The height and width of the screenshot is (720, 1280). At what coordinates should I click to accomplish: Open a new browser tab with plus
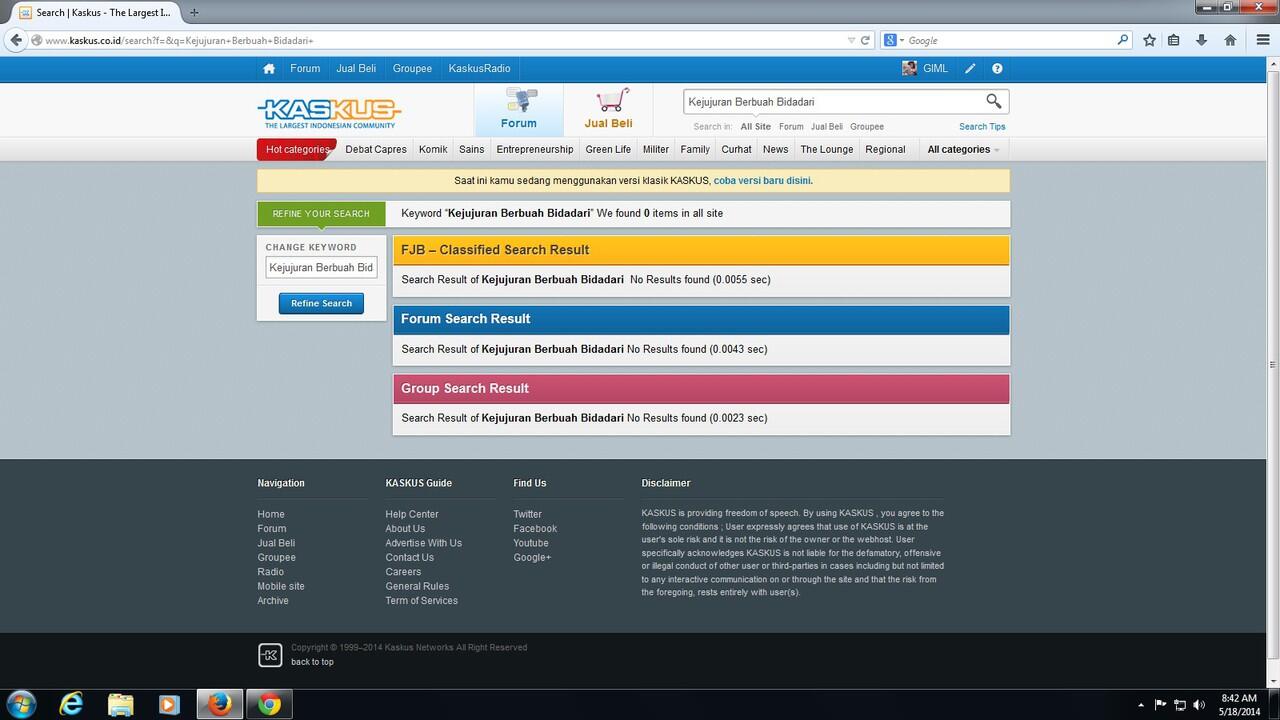(x=194, y=13)
